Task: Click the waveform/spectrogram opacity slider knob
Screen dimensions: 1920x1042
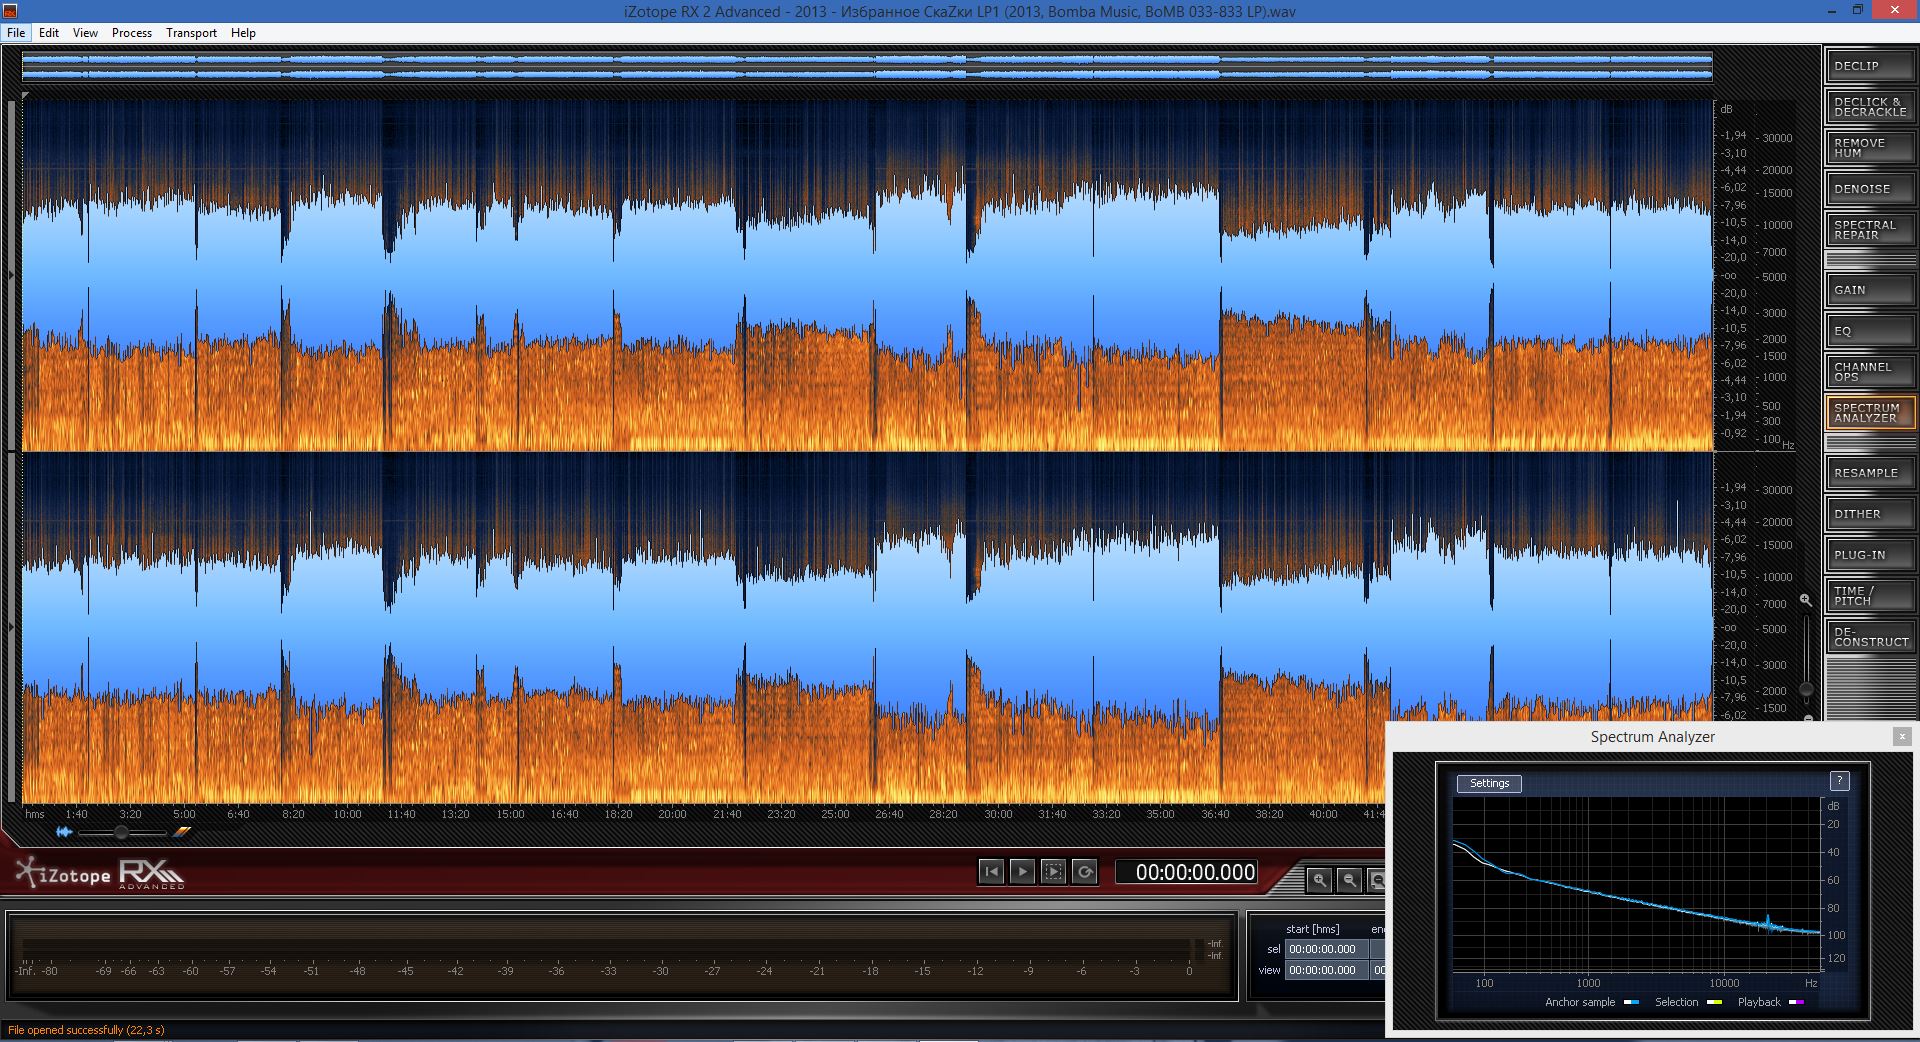Action: (121, 832)
